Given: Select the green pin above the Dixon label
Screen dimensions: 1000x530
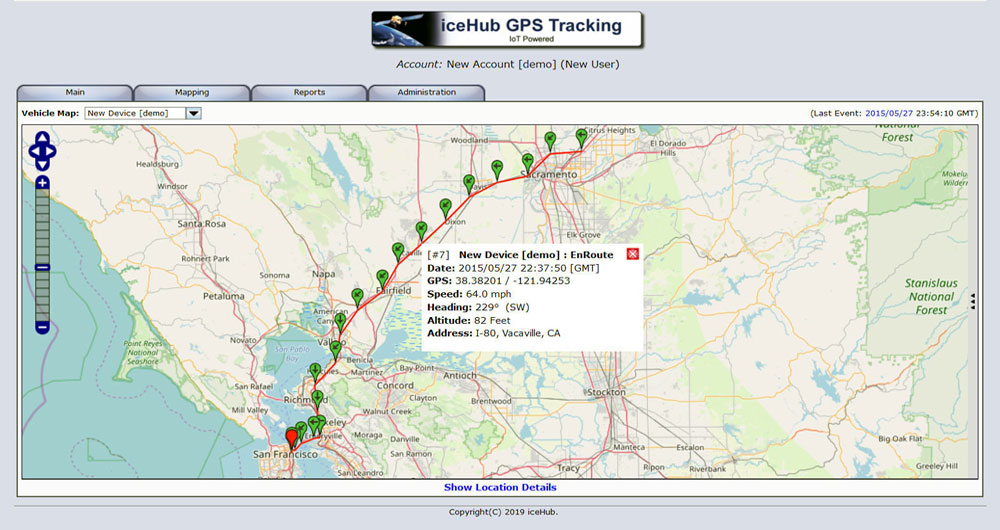Looking at the screenshot, I should coord(445,208).
